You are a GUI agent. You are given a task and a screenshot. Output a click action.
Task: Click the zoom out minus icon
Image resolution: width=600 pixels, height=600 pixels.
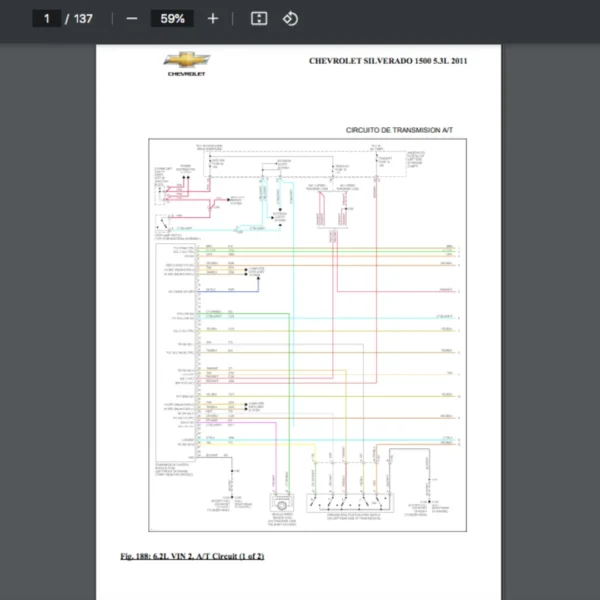click(x=132, y=19)
